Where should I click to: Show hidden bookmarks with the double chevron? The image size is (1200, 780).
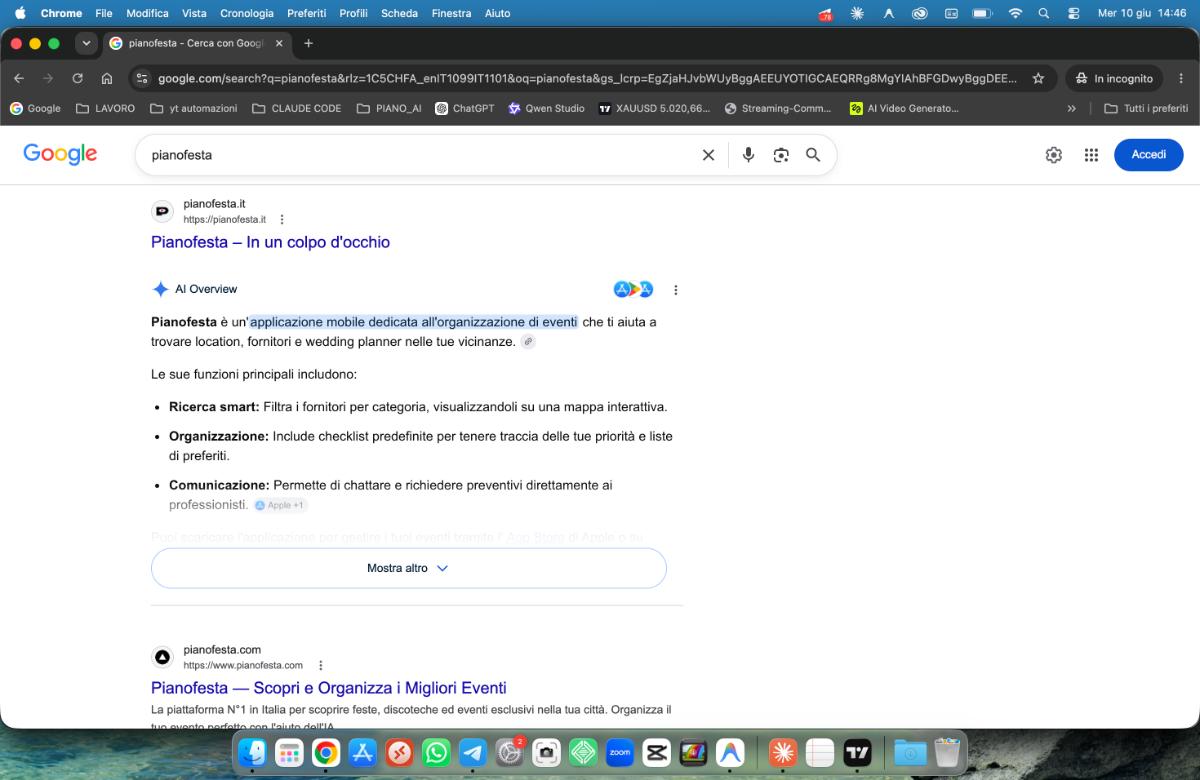coord(1072,108)
